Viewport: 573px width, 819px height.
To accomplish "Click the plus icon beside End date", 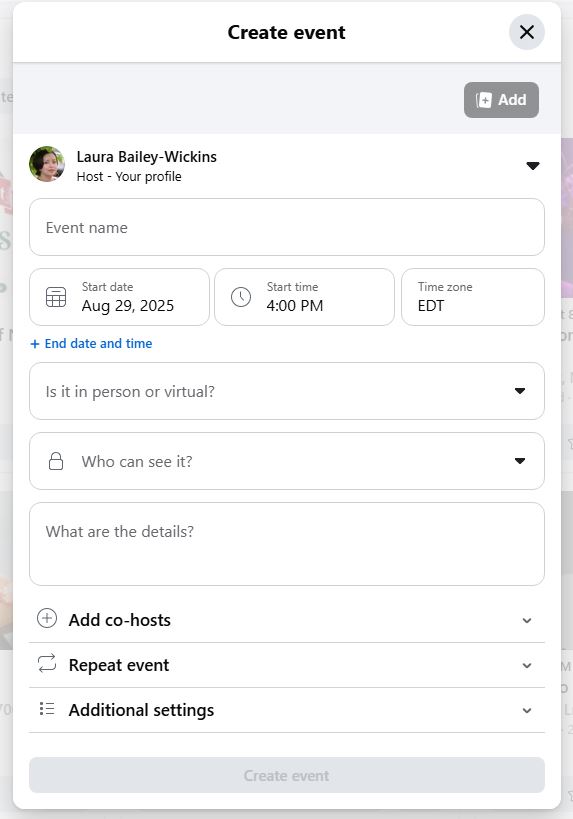I will 35,344.
